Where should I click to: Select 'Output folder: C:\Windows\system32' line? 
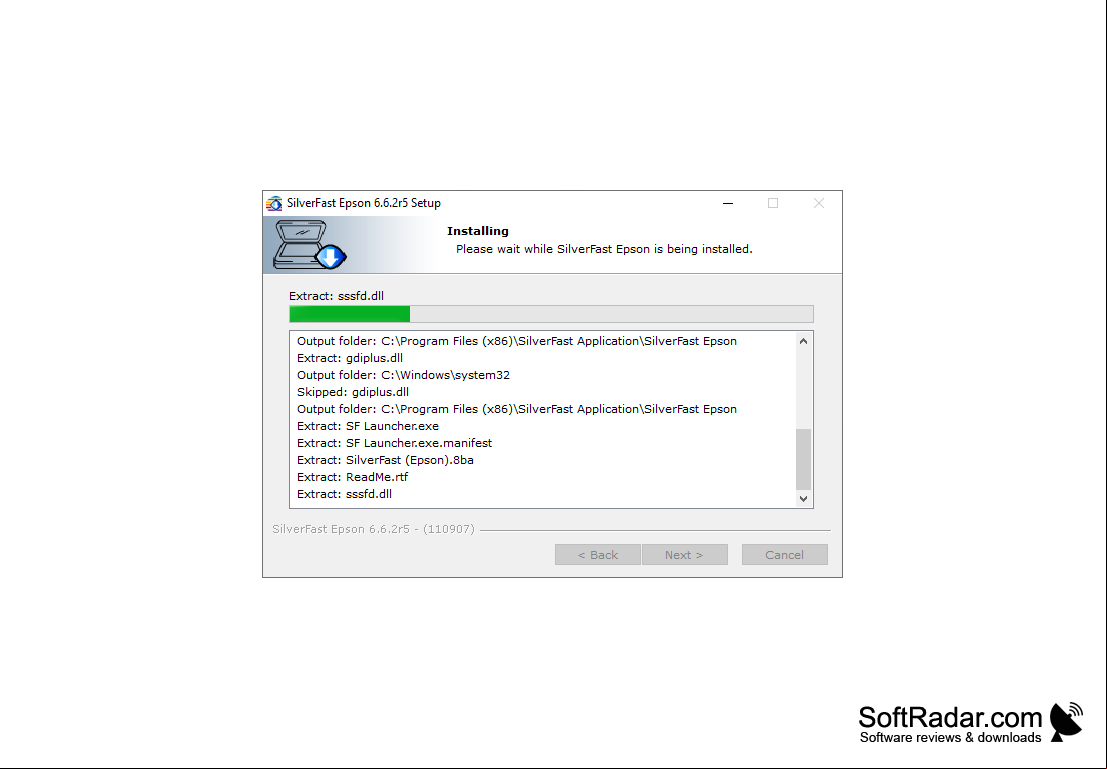pyautogui.click(x=403, y=375)
